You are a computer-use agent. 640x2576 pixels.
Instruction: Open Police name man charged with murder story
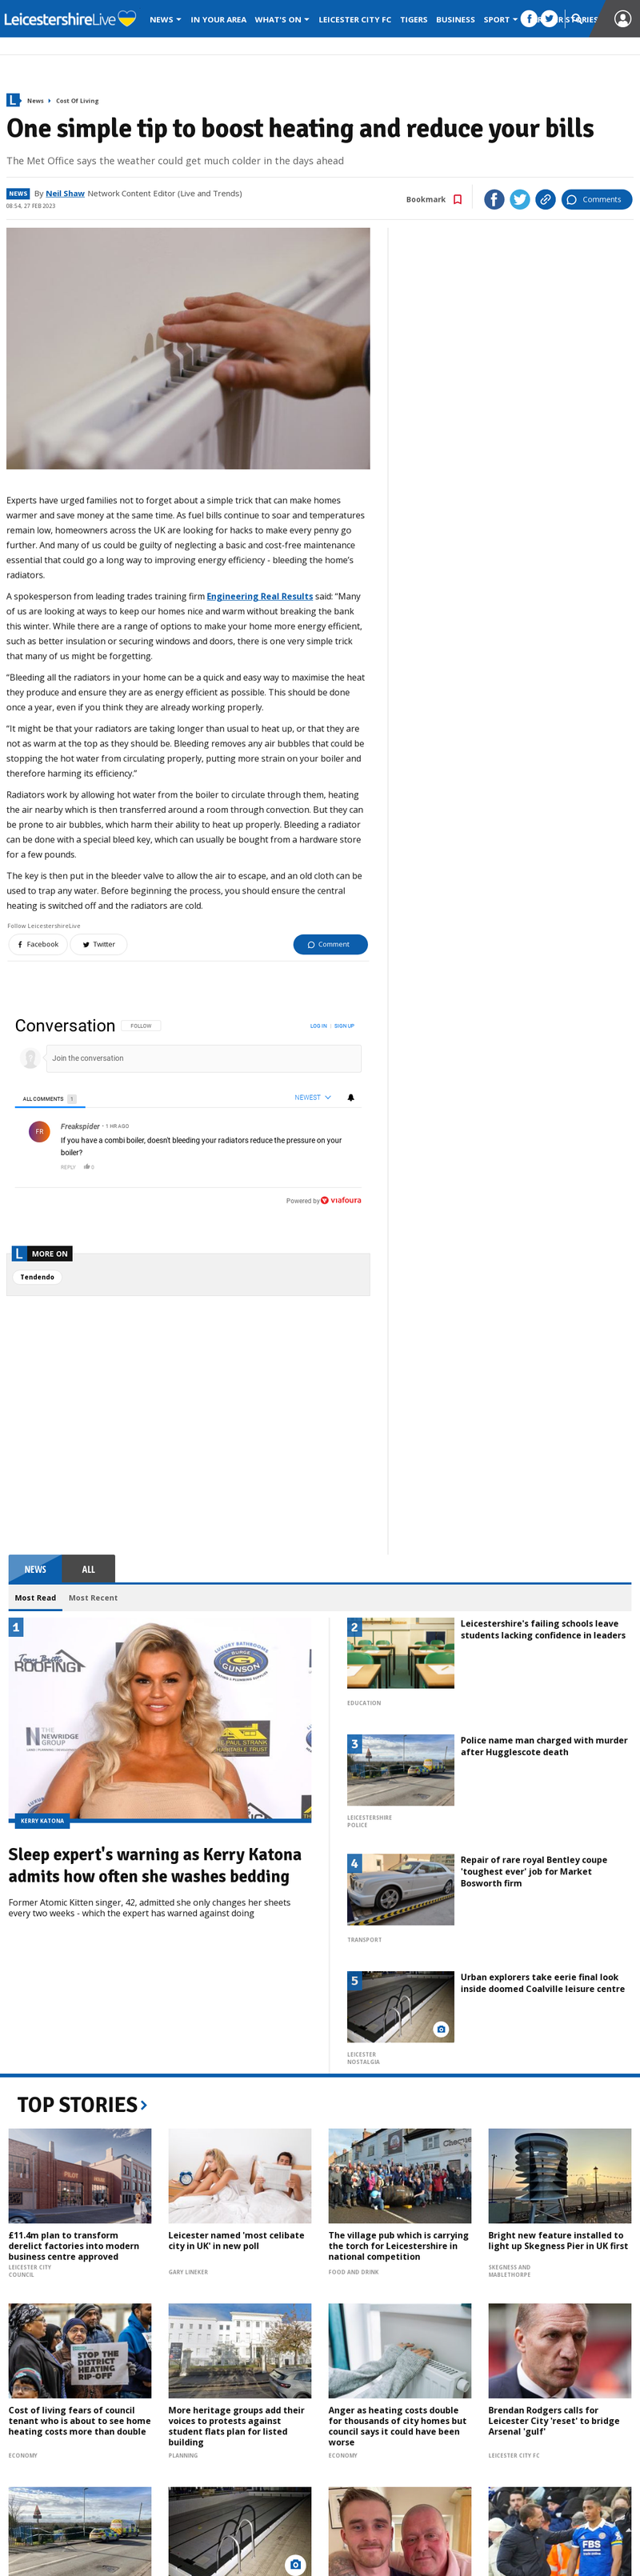(x=544, y=1746)
